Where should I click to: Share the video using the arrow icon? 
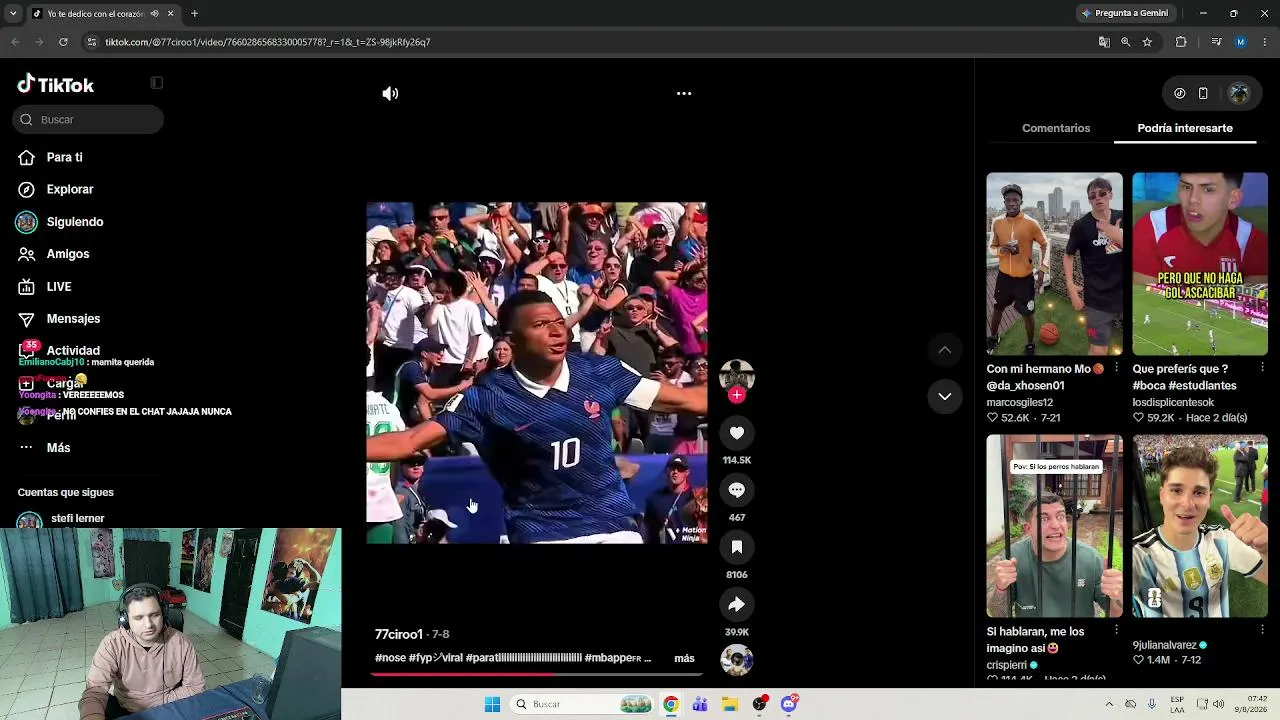point(737,604)
